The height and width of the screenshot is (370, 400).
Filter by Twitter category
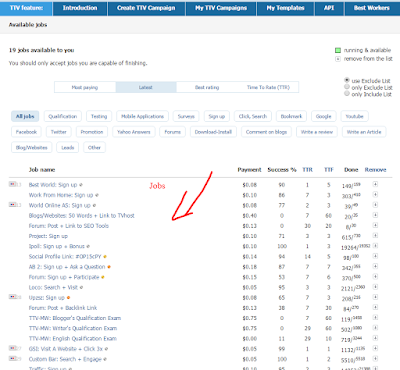coord(59,132)
